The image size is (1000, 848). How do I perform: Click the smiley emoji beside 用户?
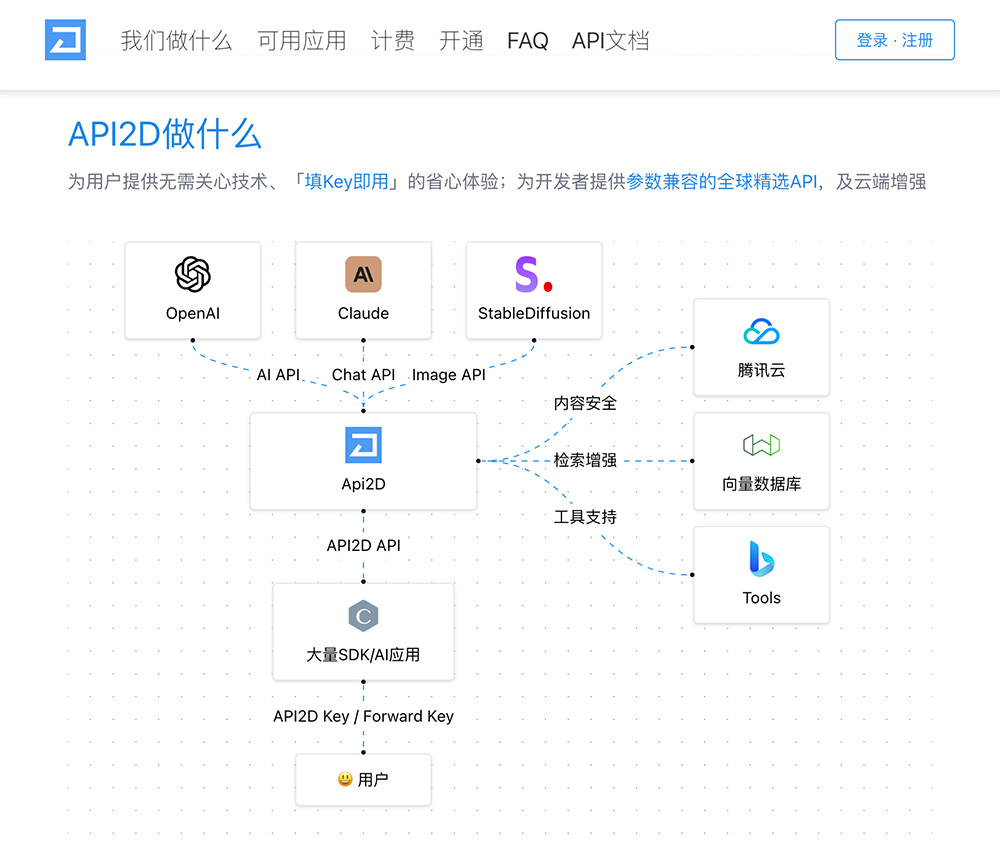coord(345,779)
